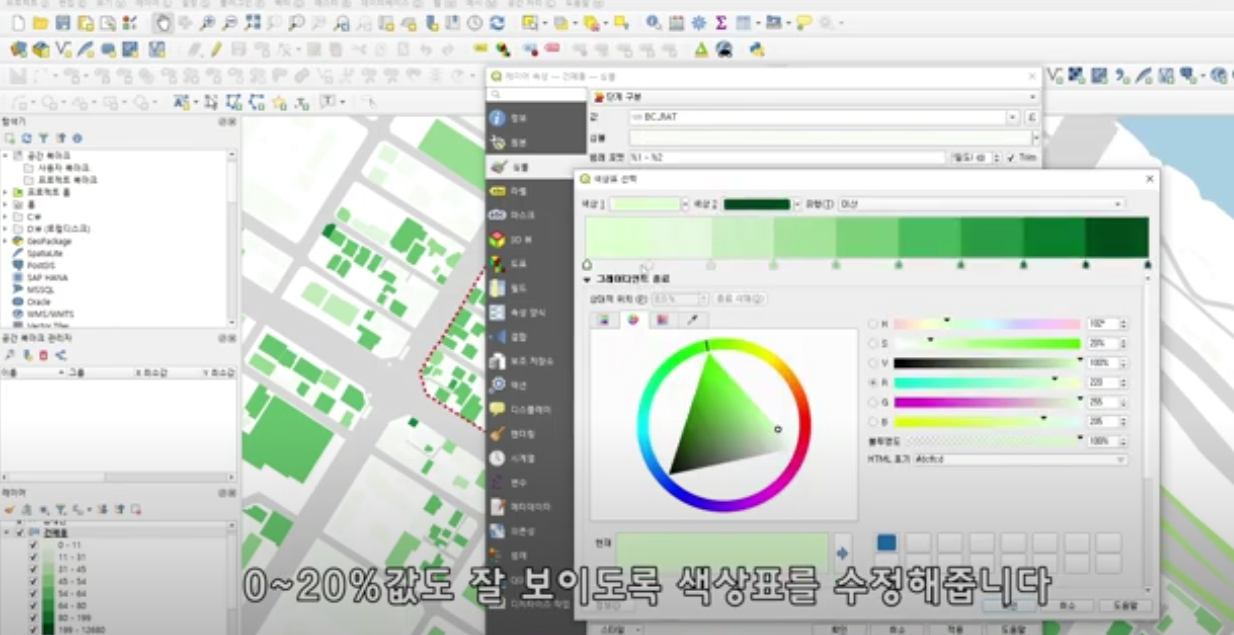Select the R radio button
Image resolution: width=1234 pixels, height=635 pixels.
click(873, 382)
